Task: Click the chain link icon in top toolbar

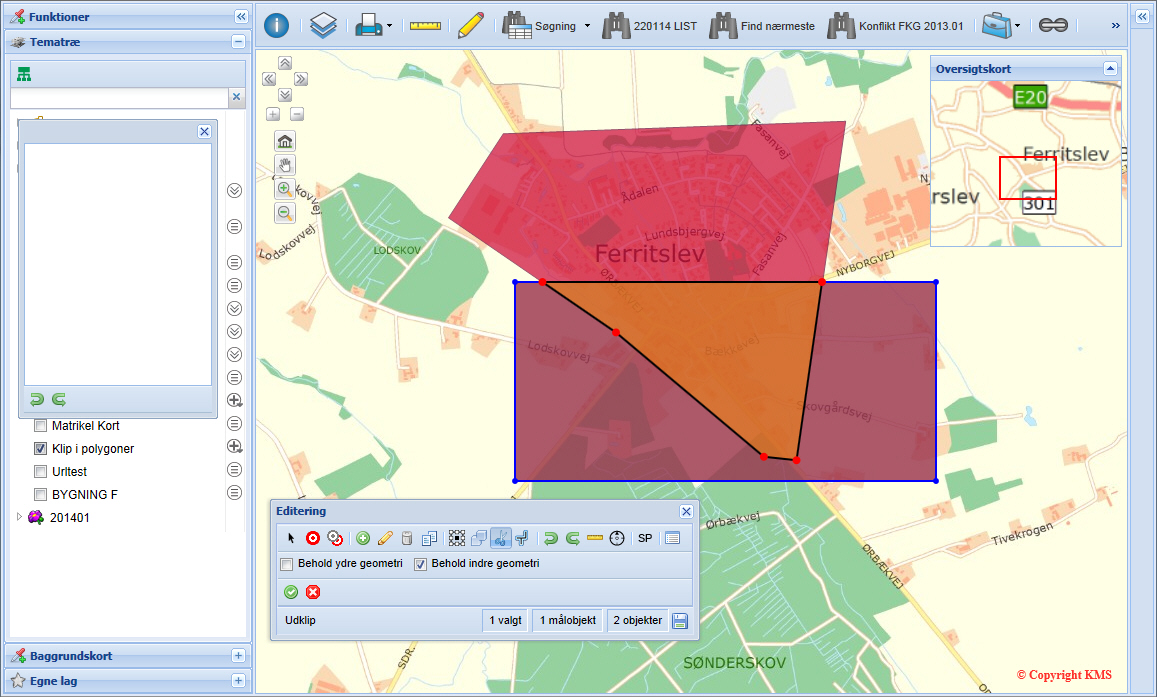Action: (x=1053, y=25)
